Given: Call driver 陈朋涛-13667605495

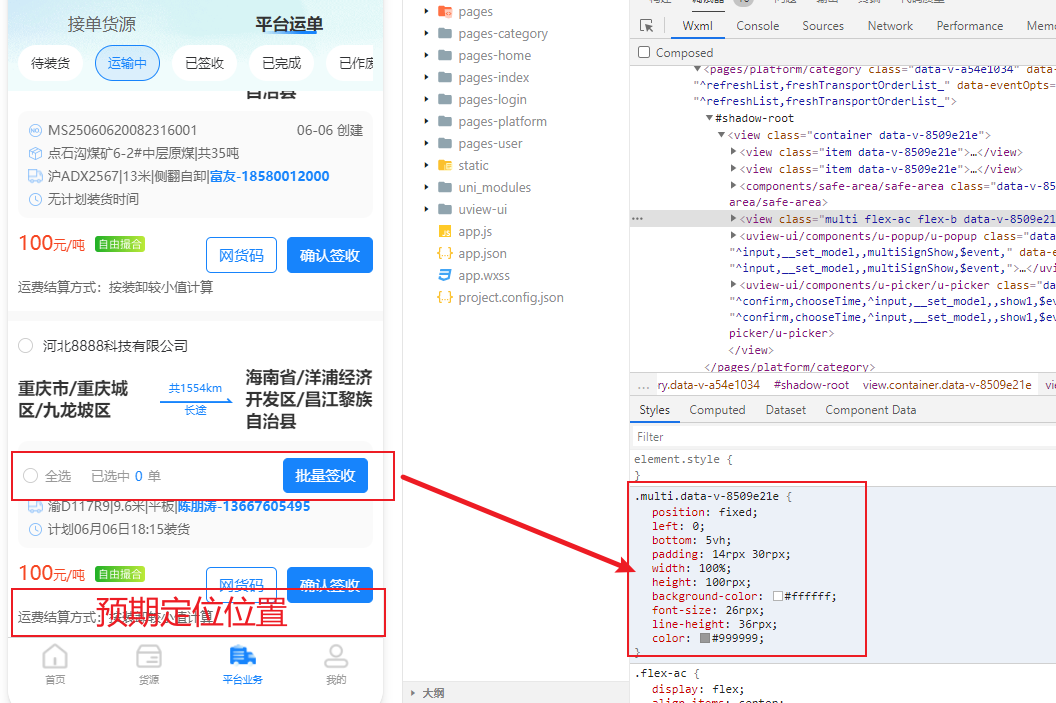Looking at the screenshot, I should [x=244, y=506].
